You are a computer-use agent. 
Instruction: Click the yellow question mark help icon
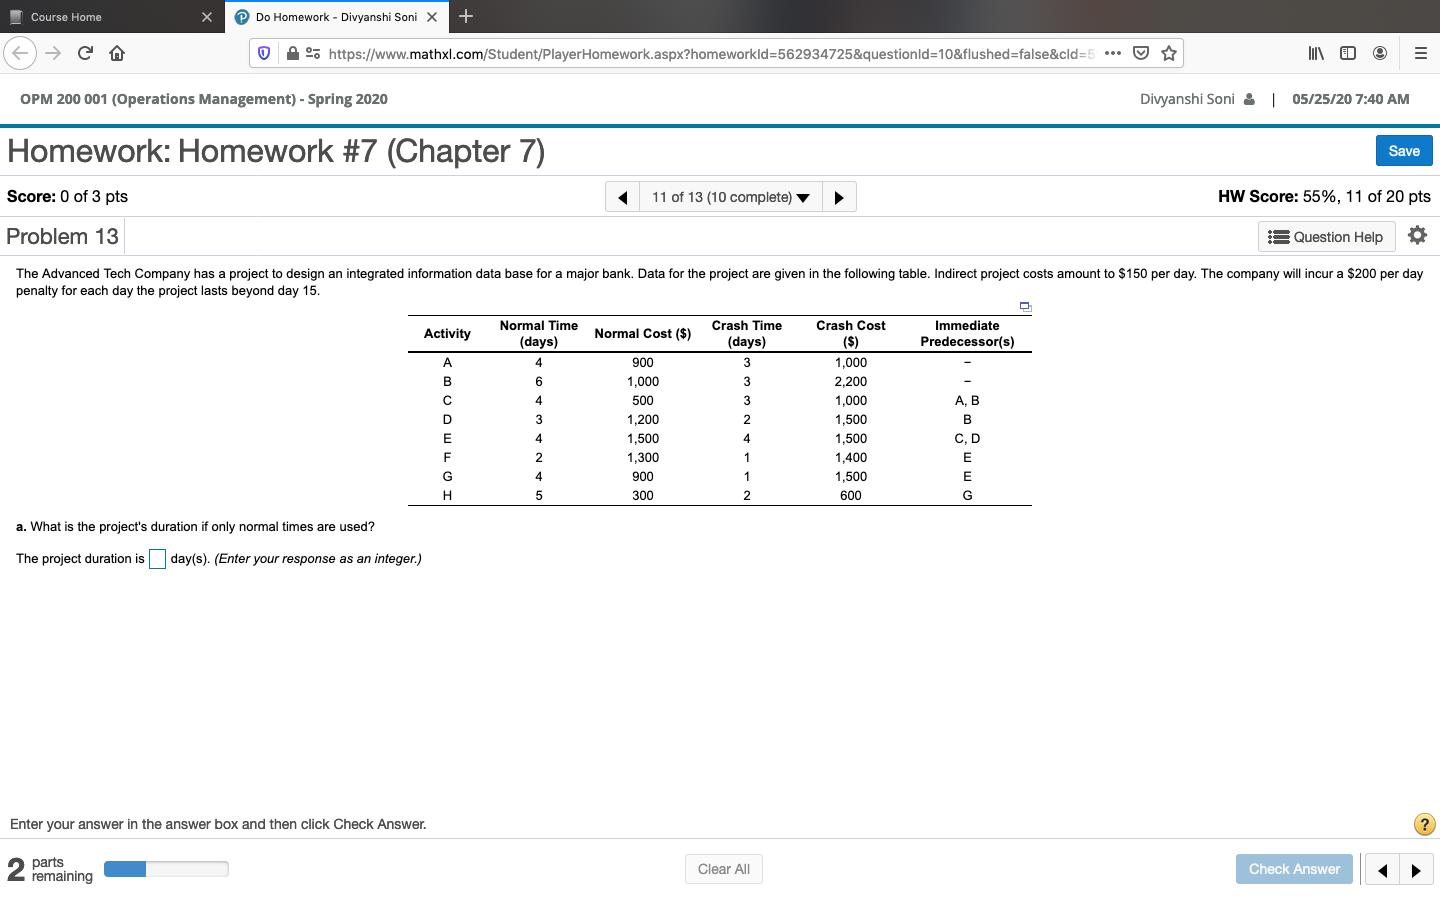pos(1424,824)
